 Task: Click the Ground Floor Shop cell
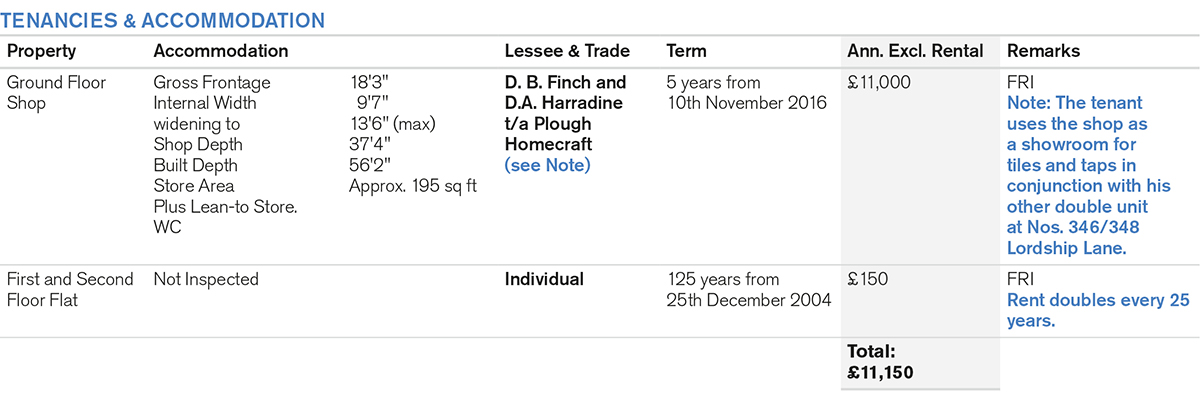[56, 92]
